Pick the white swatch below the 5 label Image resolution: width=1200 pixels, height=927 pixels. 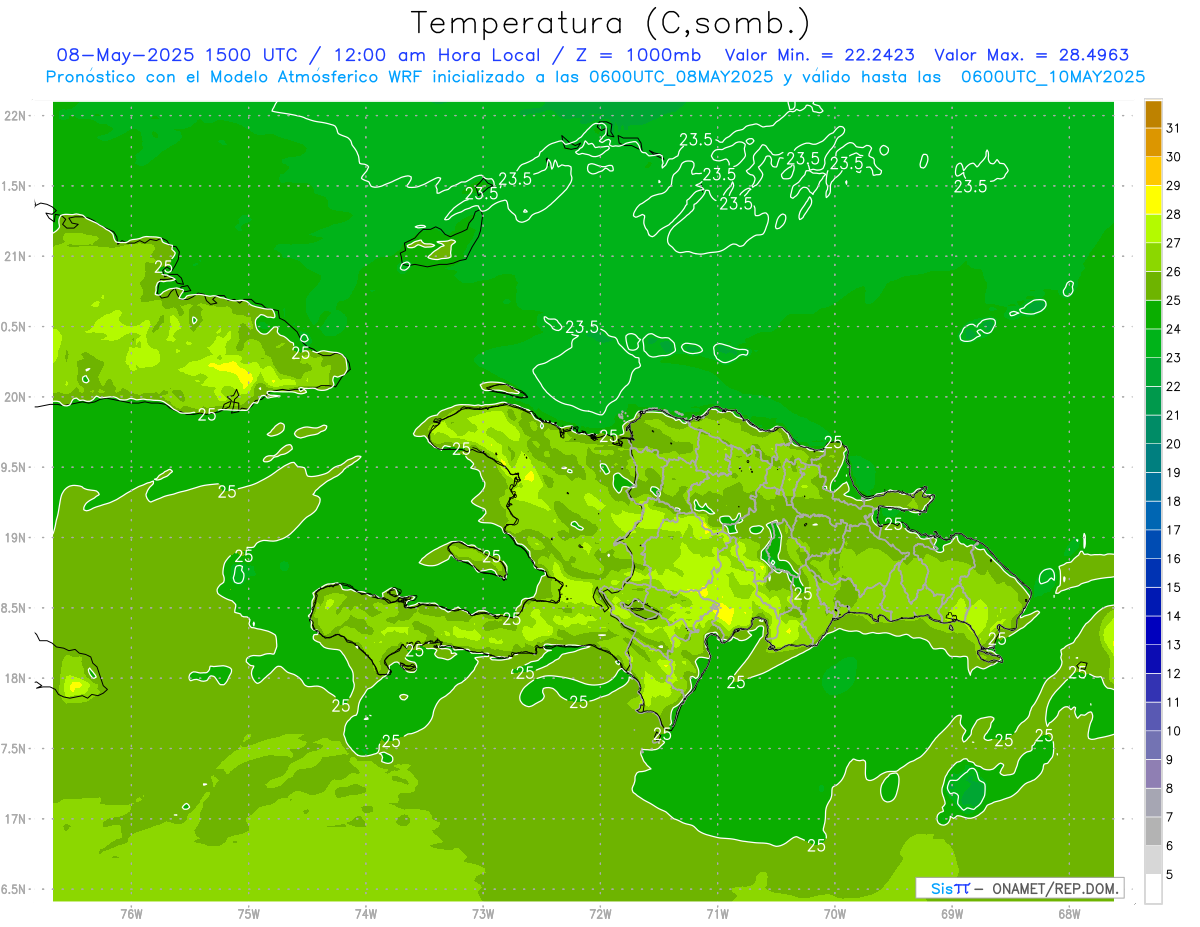tap(1153, 888)
